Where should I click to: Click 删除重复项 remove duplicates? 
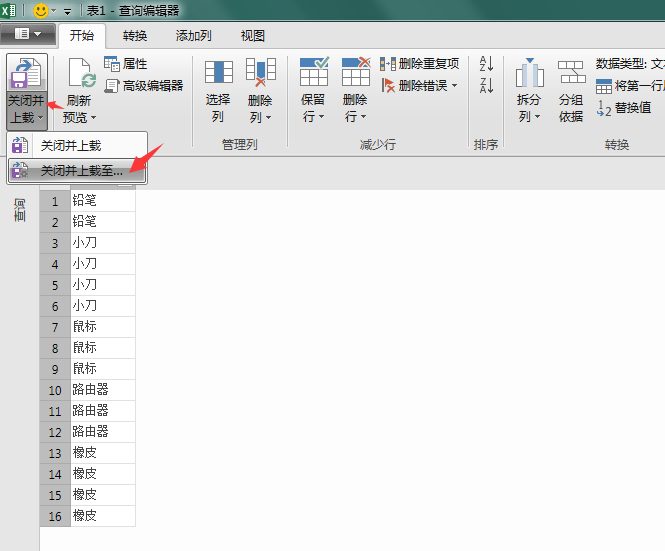click(x=419, y=64)
